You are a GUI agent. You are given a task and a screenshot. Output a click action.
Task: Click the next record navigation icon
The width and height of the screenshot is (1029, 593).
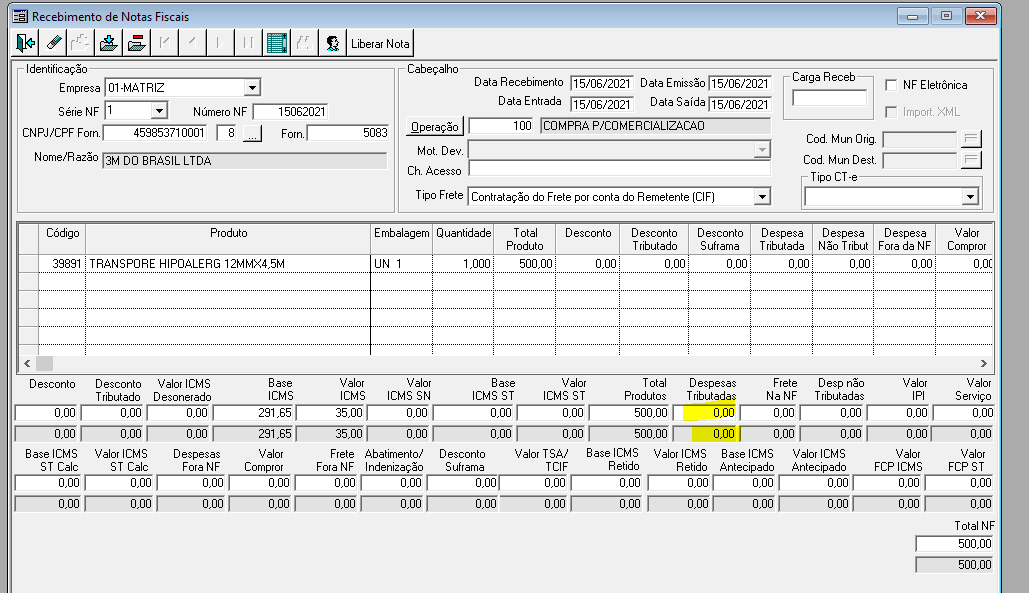(x=220, y=43)
